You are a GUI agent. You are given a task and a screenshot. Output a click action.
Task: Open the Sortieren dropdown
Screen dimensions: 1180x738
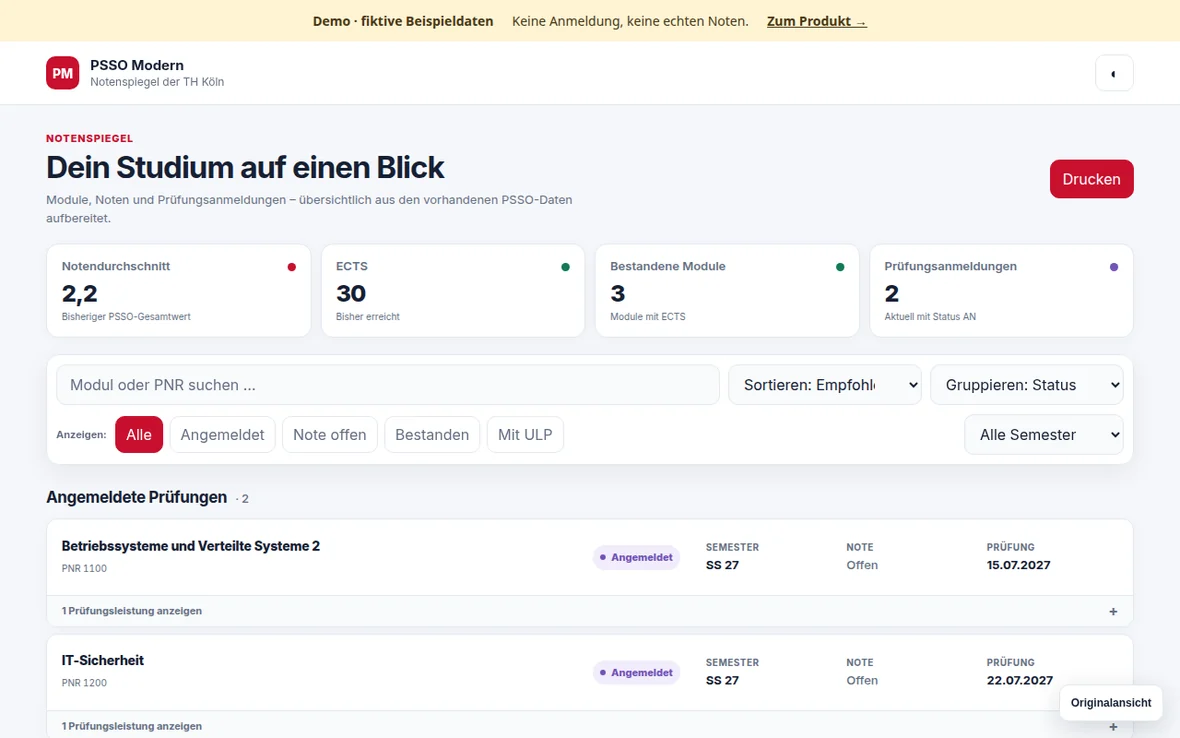(x=825, y=385)
